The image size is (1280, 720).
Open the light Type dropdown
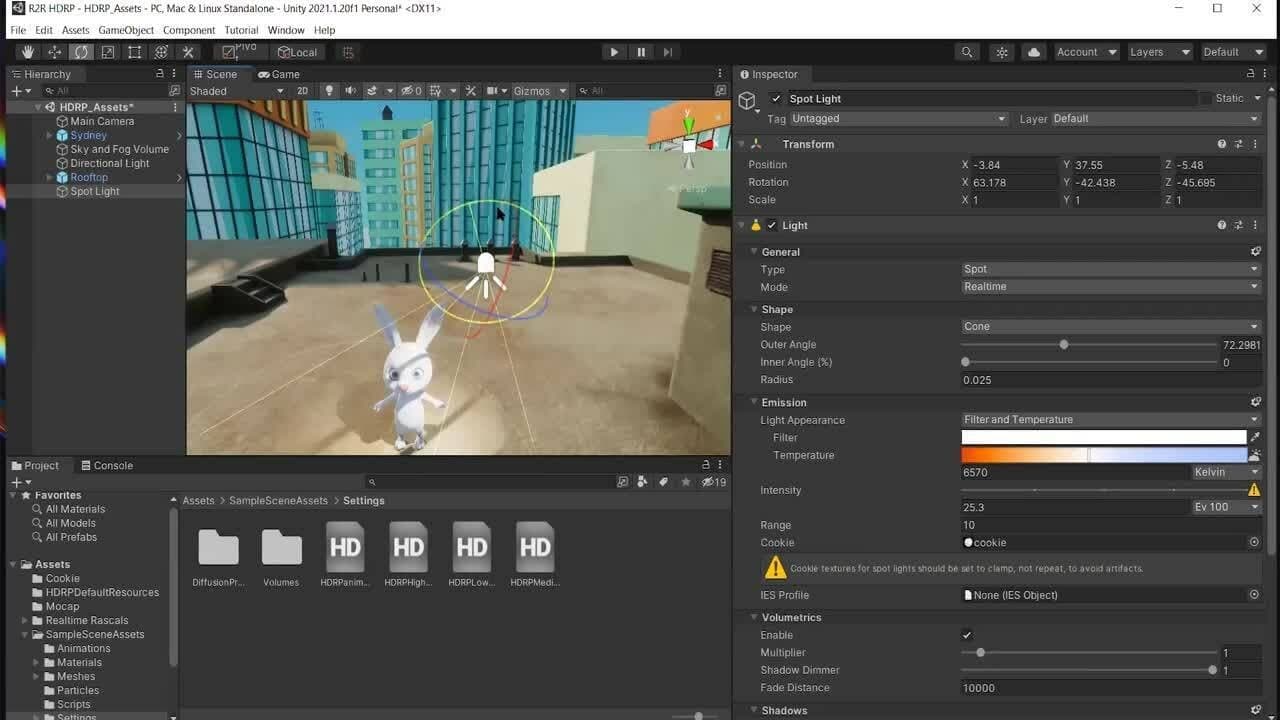point(1111,269)
